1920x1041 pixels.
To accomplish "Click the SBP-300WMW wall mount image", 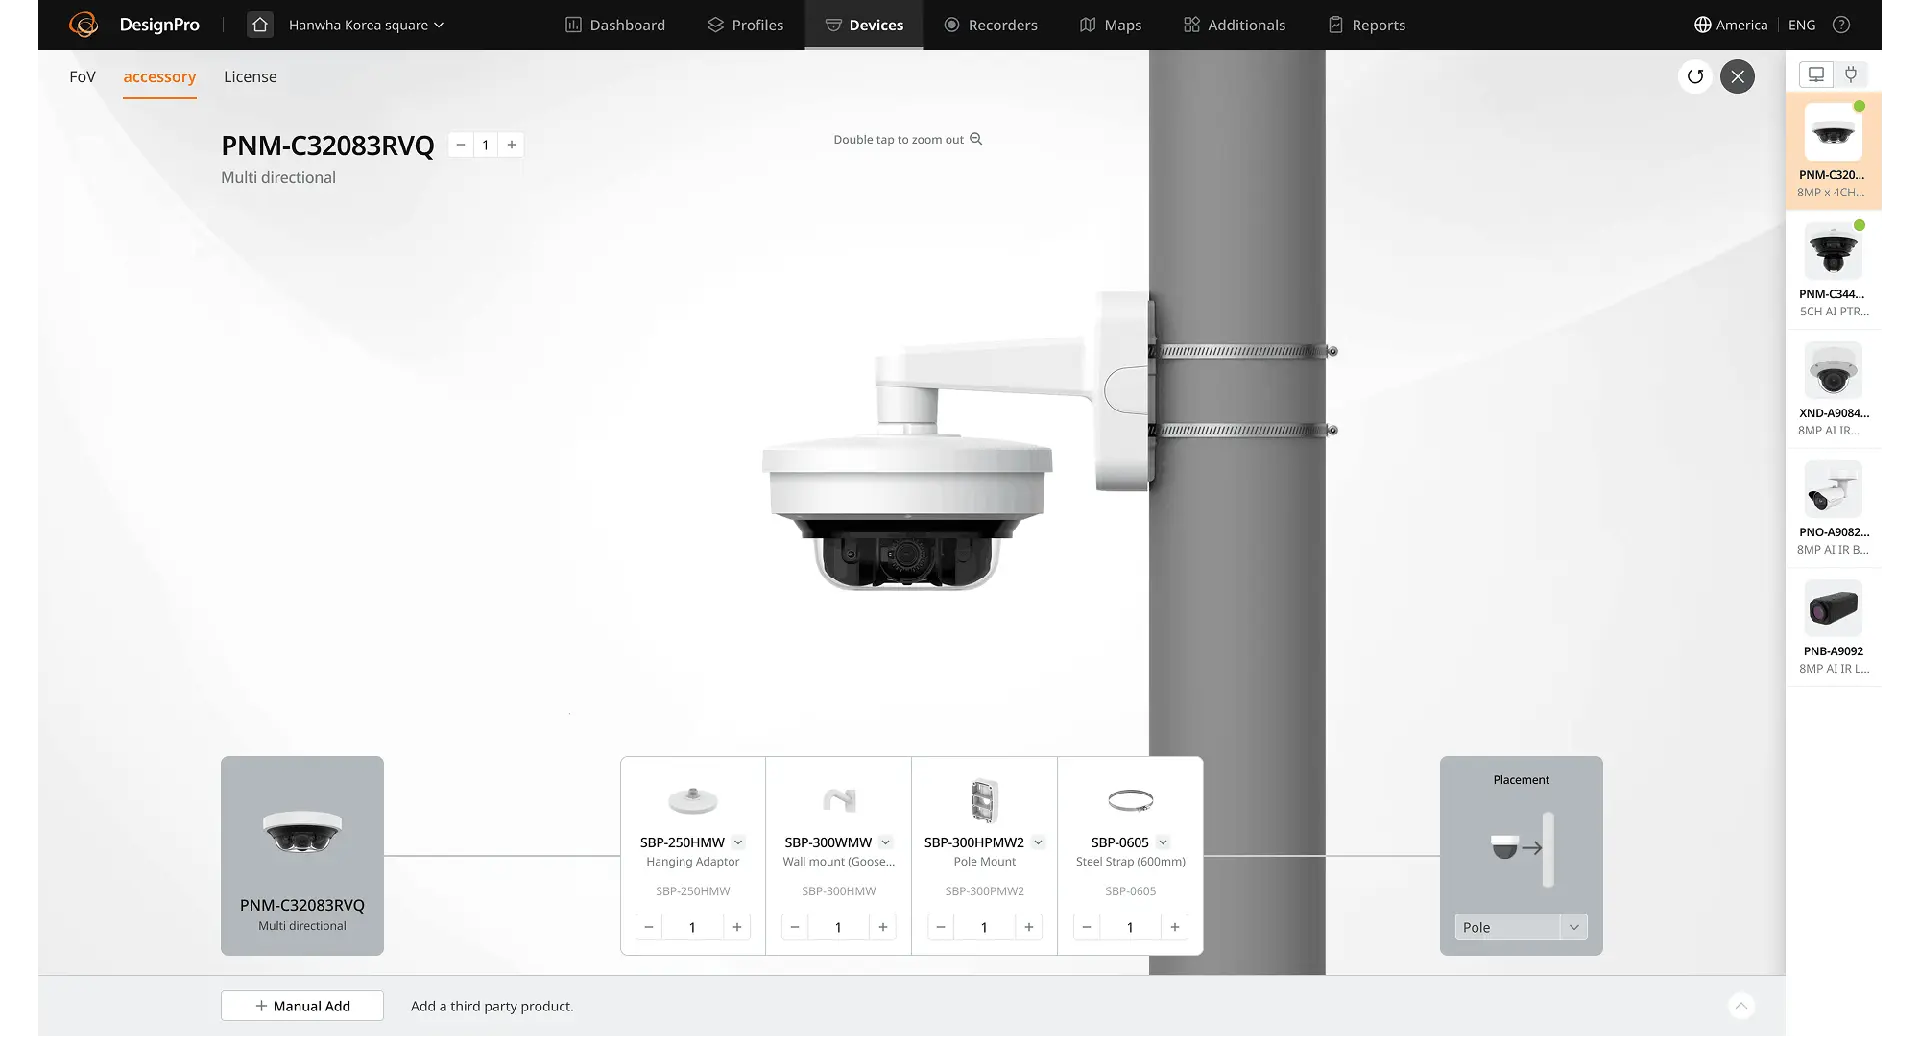I will [839, 800].
